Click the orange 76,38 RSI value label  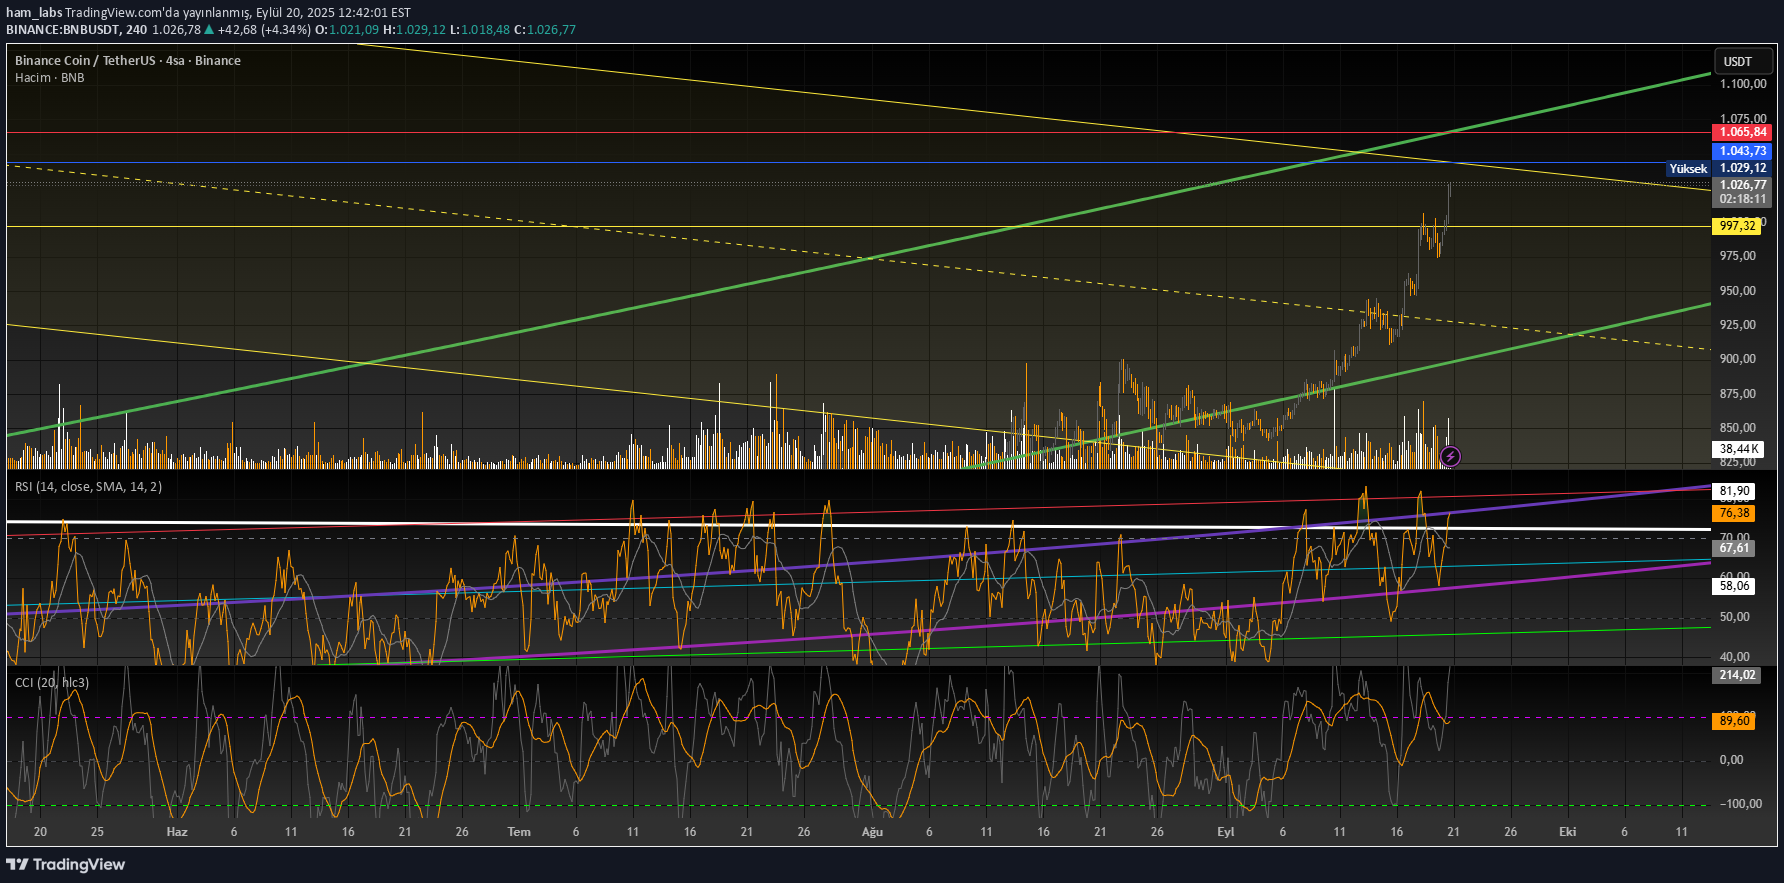point(1735,513)
